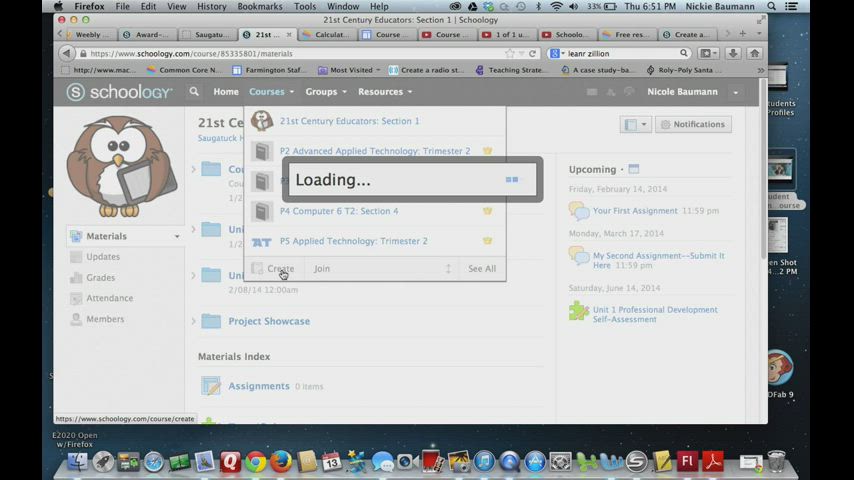854x480 pixels.
Task: Click the Notifications button
Action: click(692, 124)
